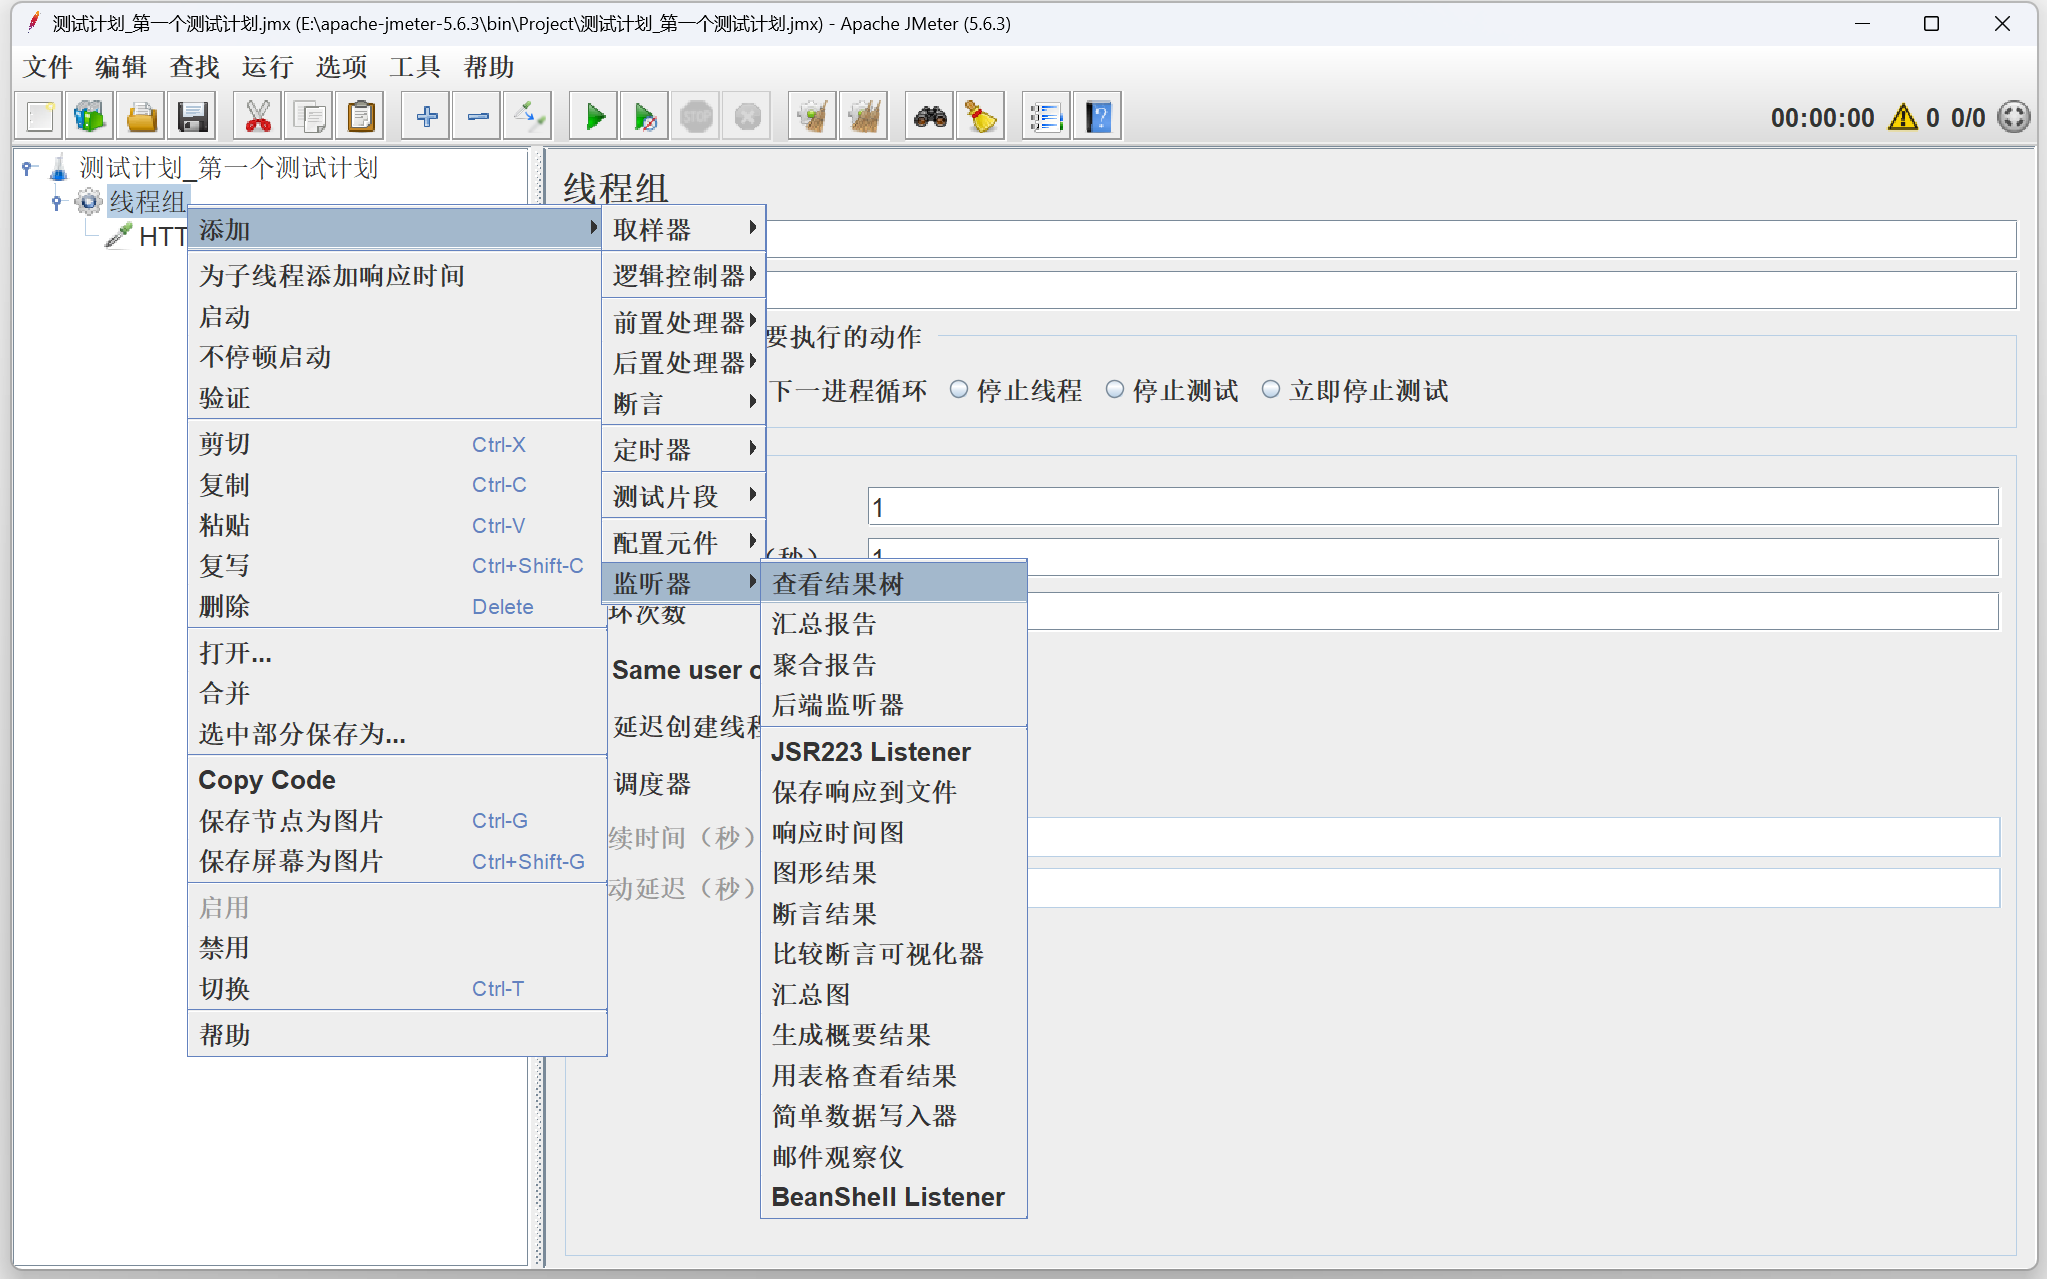Click the remote engines status icon
Image resolution: width=2047 pixels, height=1279 pixels.
pyautogui.click(x=2013, y=117)
